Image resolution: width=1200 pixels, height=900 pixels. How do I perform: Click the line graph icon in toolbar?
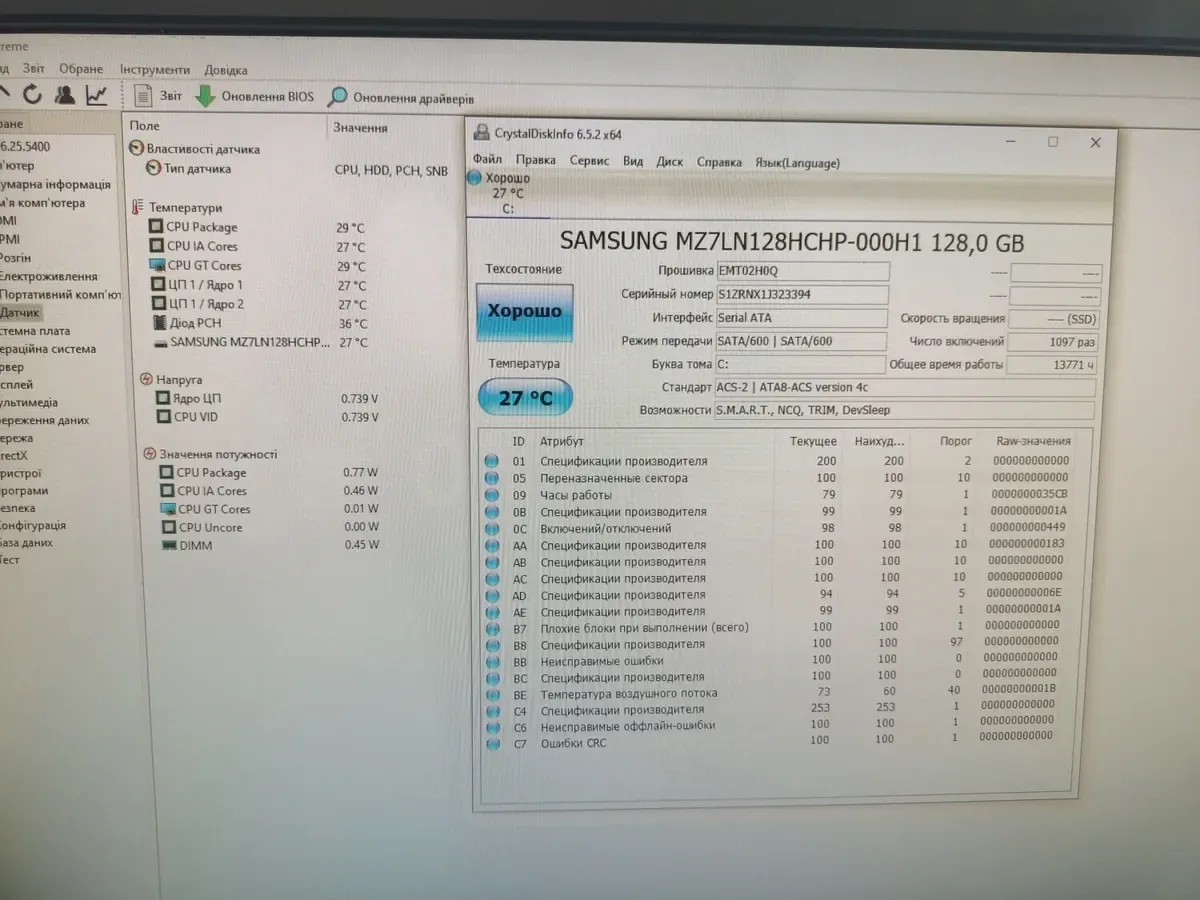click(x=96, y=95)
